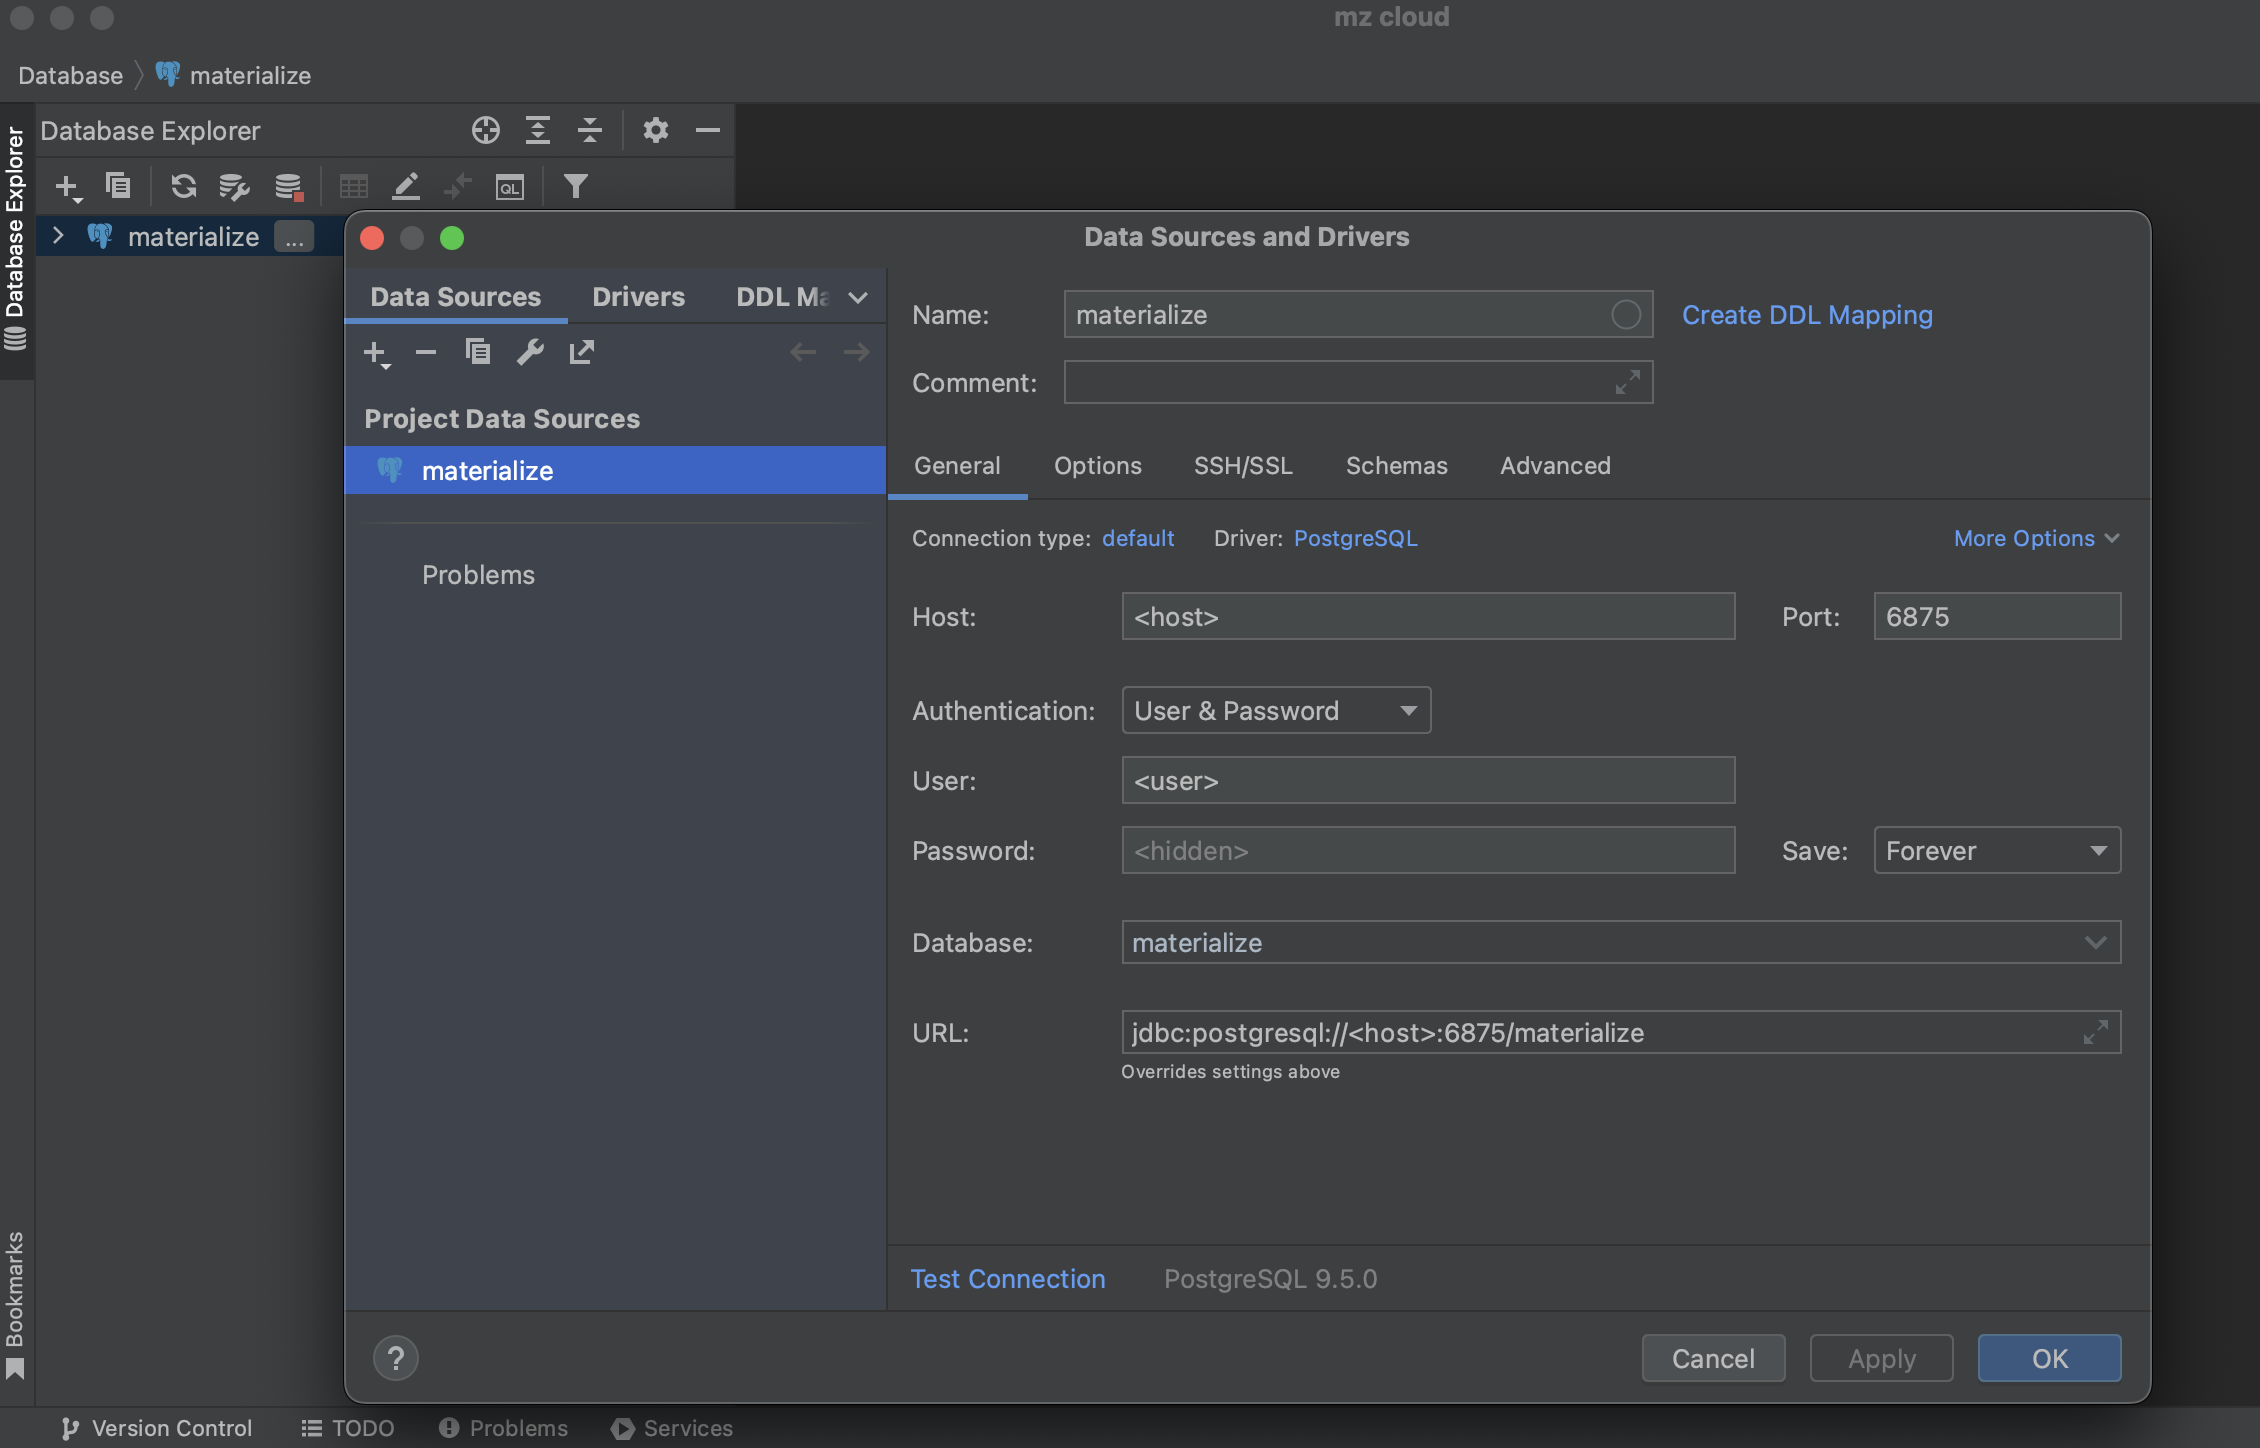Open the Database combo box list

coord(2096,943)
